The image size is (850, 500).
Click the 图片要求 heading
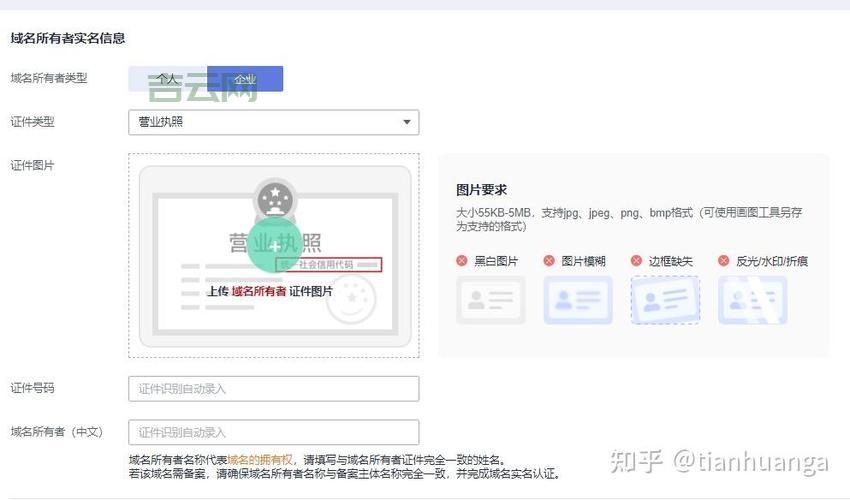click(481, 190)
